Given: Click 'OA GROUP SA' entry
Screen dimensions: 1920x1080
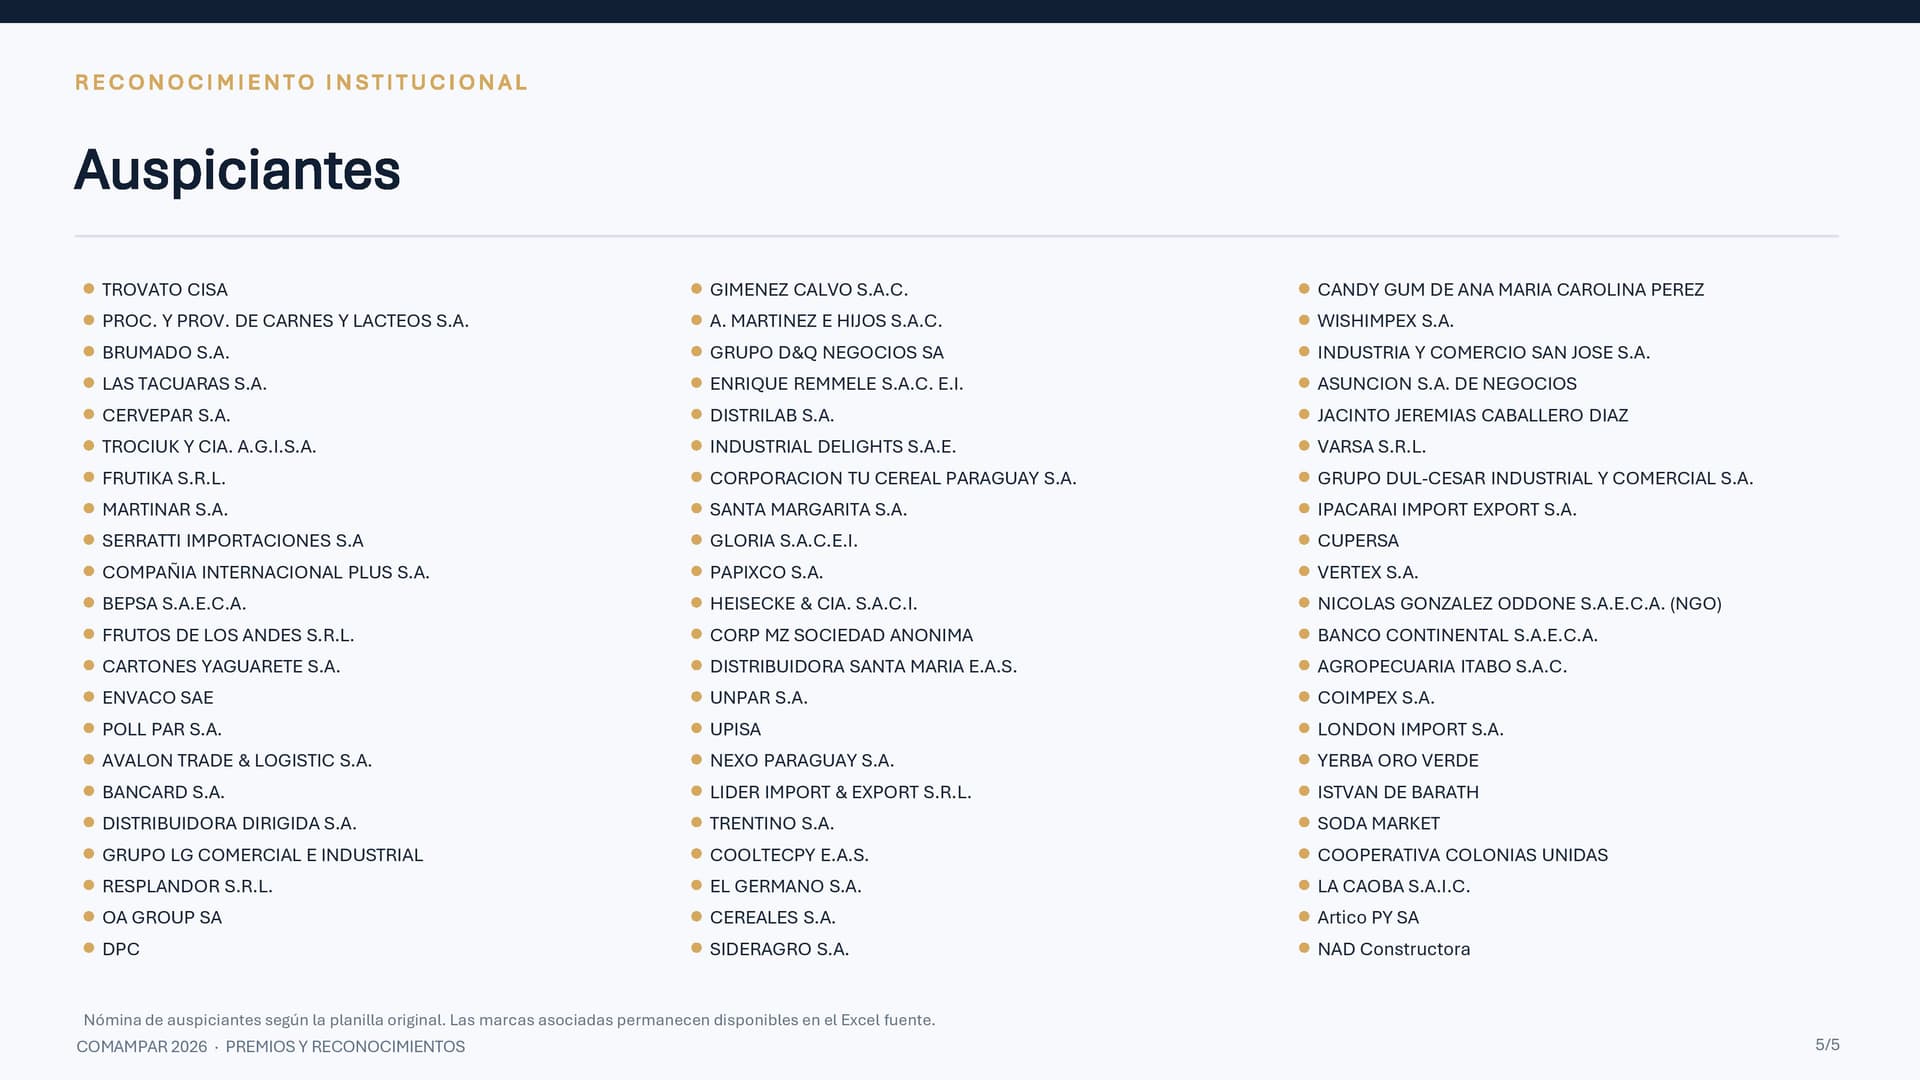Looking at the screenshot, I should click(x=162, y=918).
